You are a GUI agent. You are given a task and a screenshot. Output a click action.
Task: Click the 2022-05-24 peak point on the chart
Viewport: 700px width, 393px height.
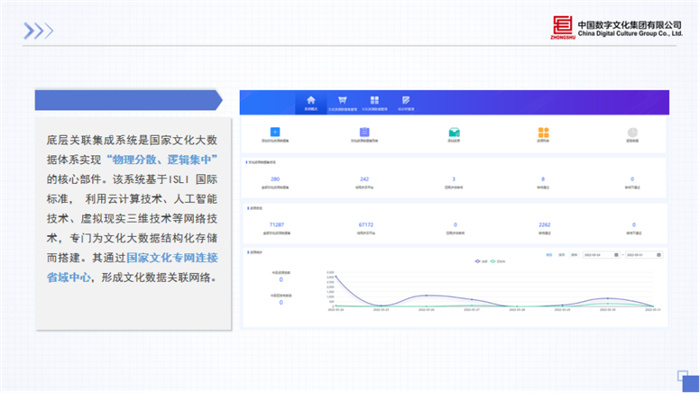335,276
